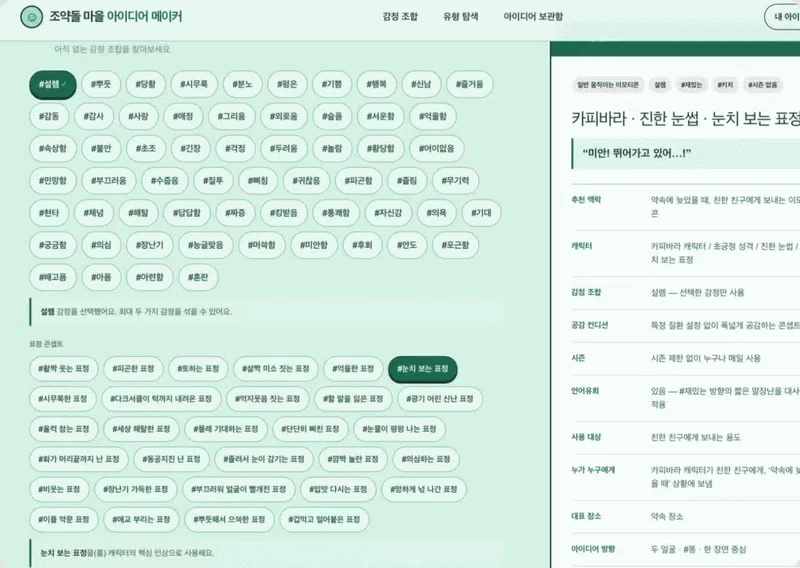Choose the #무기력 emotion chip

[455, 181]
